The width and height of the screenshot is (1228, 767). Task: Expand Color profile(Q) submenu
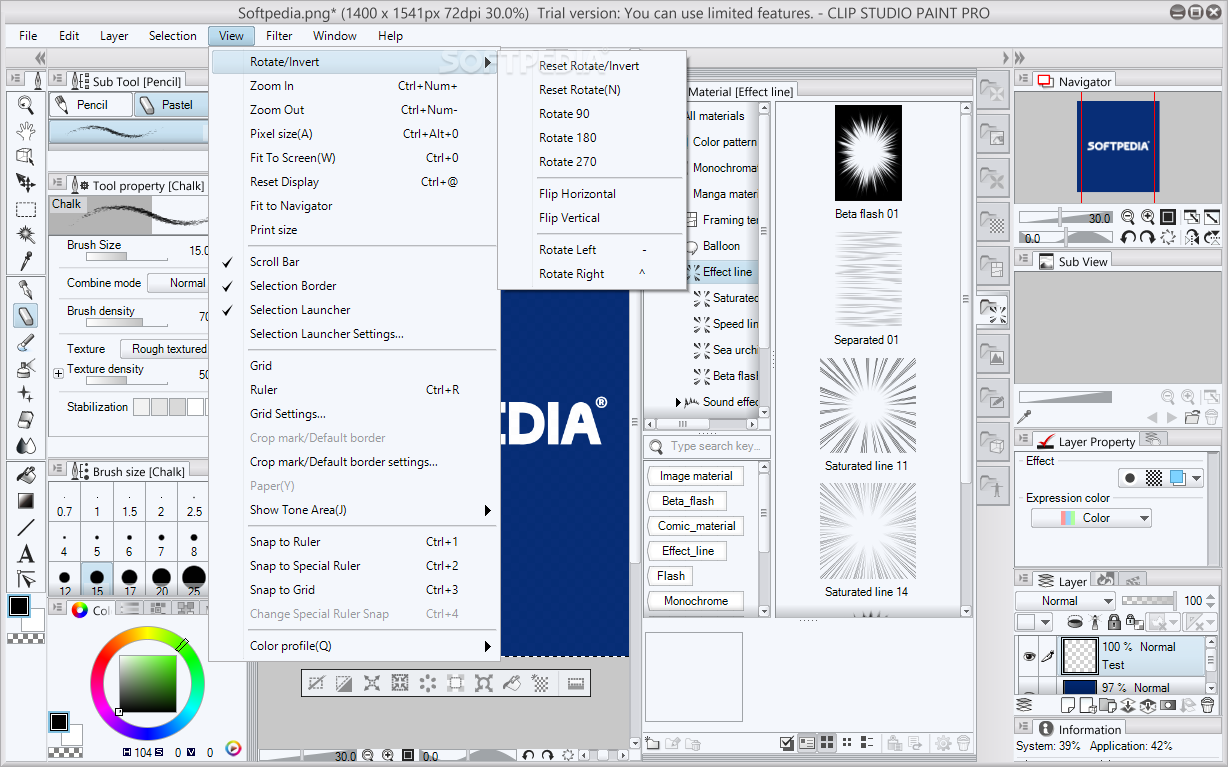tap(488, 646)
